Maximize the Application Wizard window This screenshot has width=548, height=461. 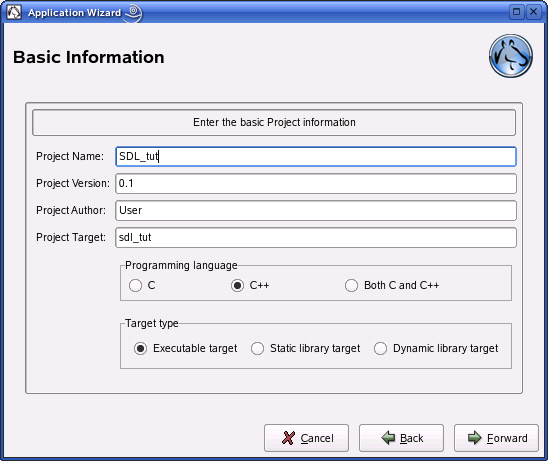pyautogui.click(x=516, y=12)
